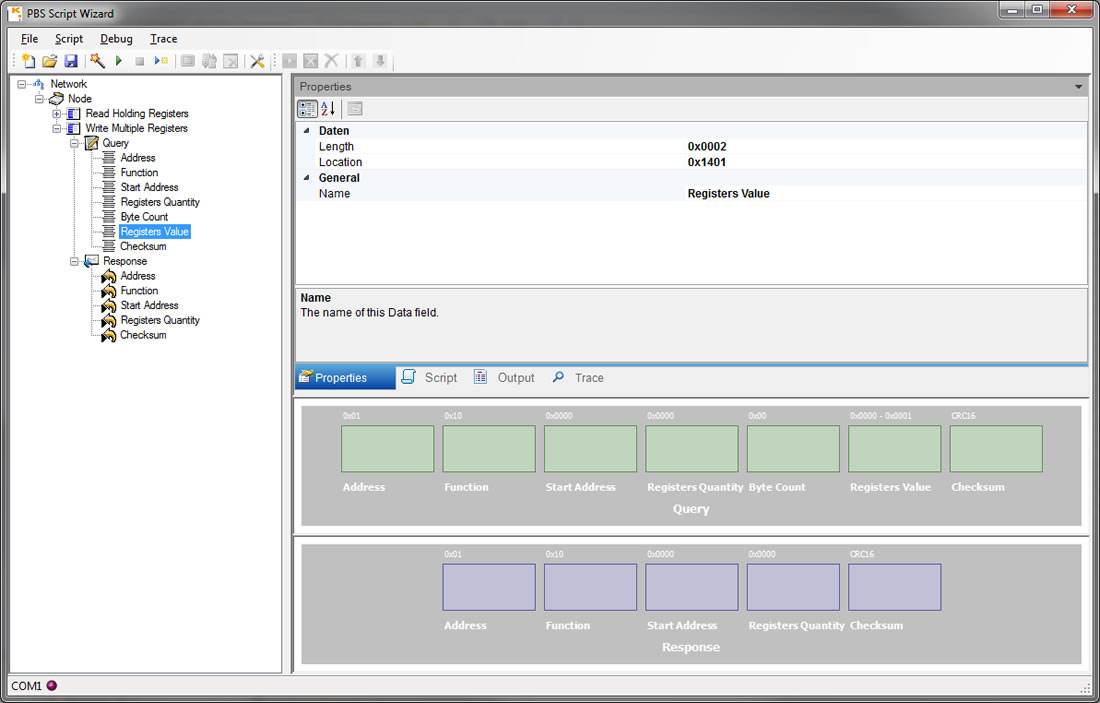Toggle the Categorized view in Properties
The height and width of the screenshot is (703, 1100).
click(308, 109)
